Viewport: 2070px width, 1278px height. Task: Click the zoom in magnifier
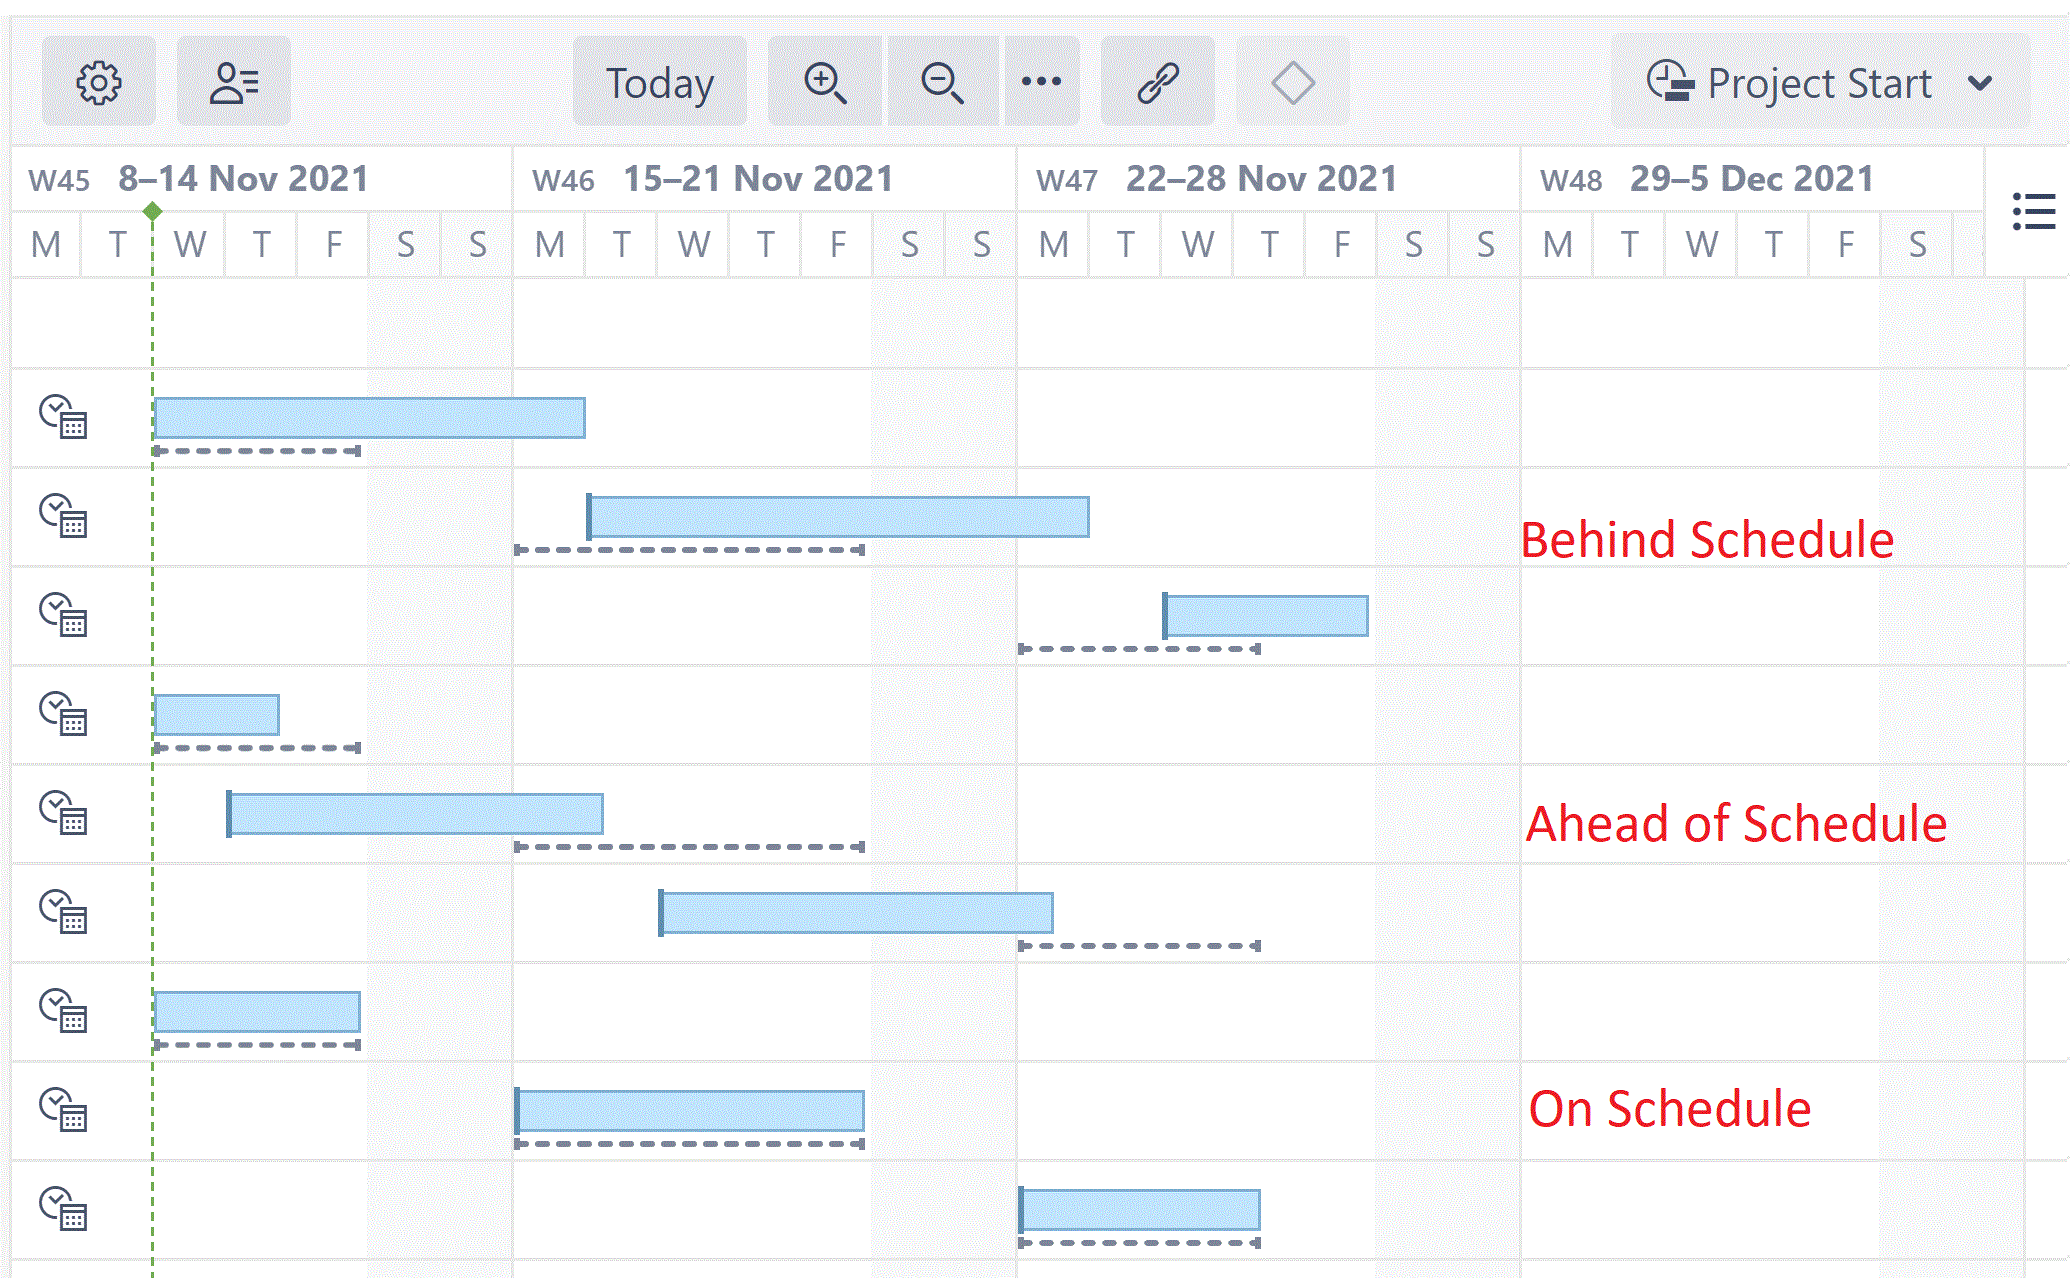[825, 82]
